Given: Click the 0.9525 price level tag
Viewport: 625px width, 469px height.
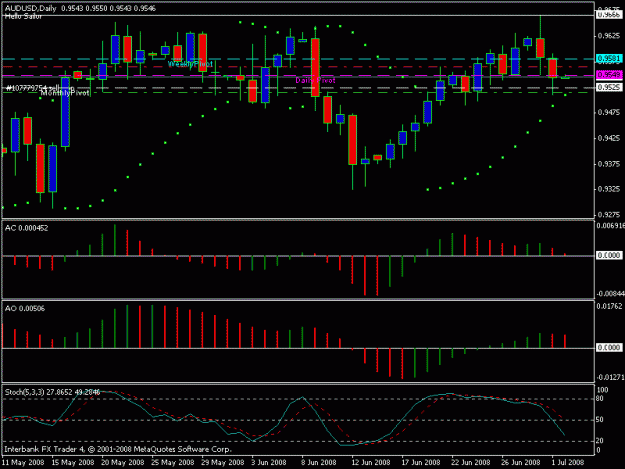Looking at the screenshot, I should click(609, 87).
